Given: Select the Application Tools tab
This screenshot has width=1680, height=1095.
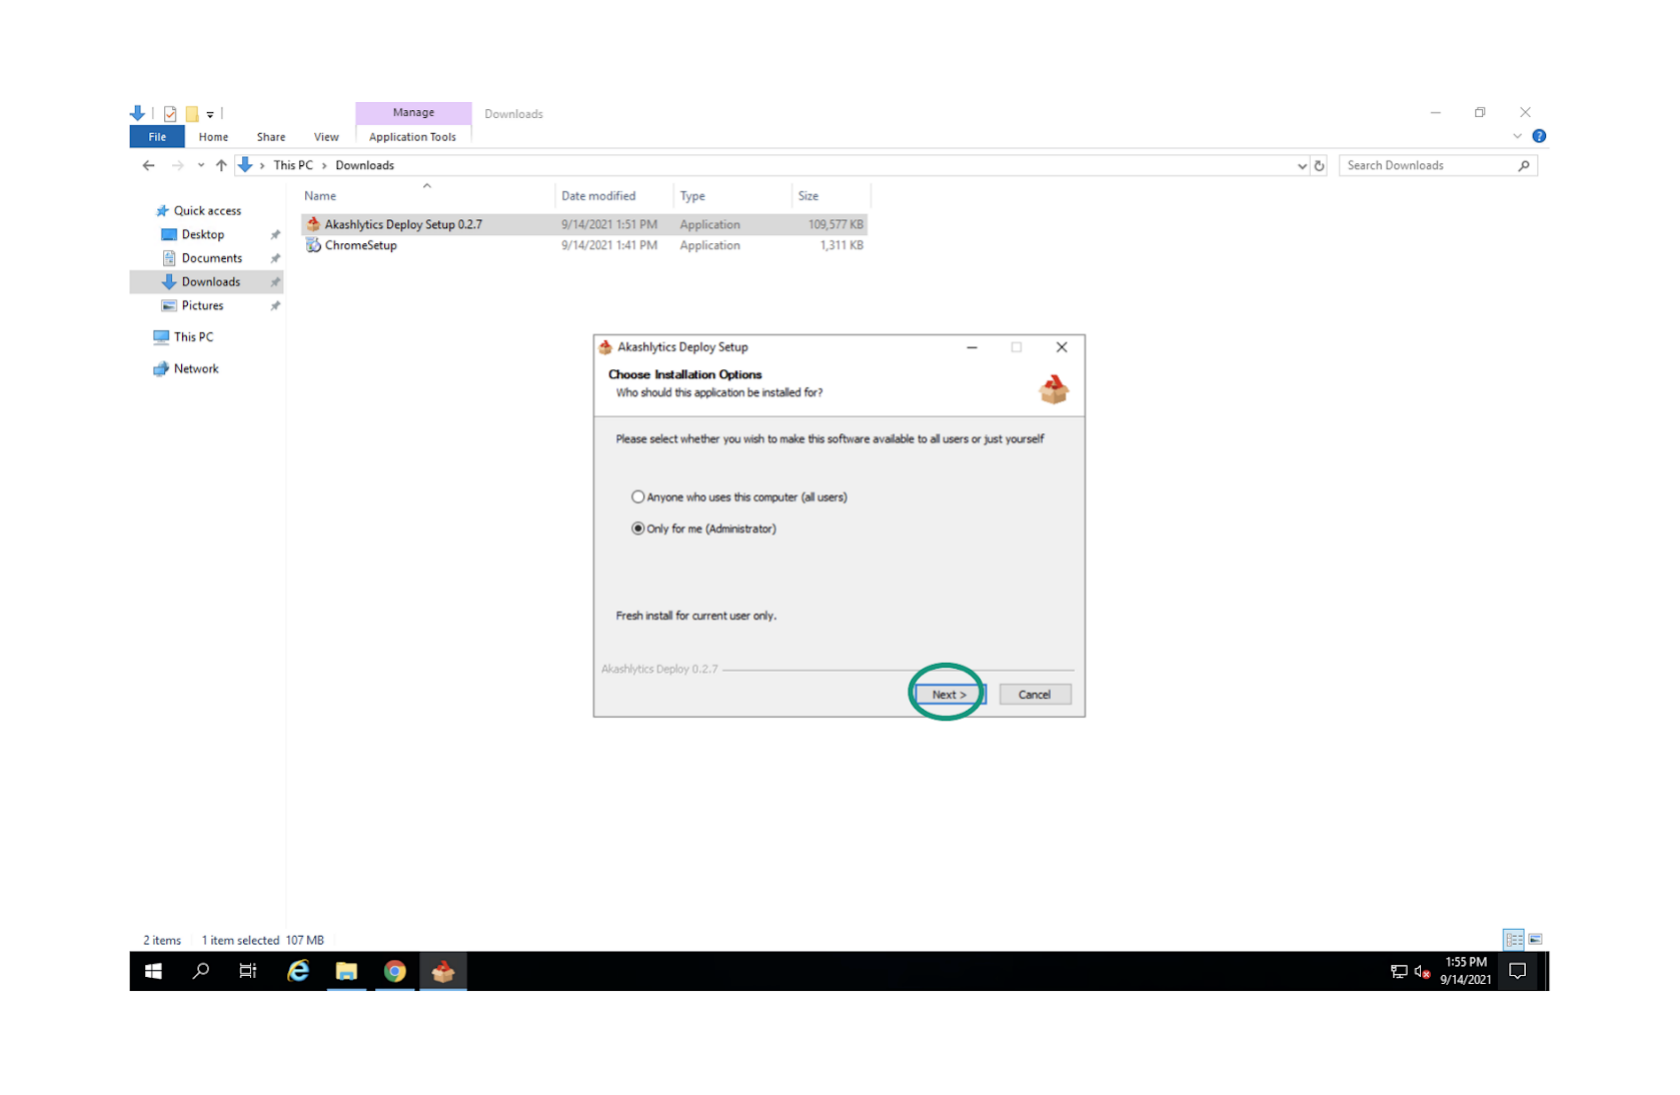Looking at the screenshot, I should (x=412, y=137).
